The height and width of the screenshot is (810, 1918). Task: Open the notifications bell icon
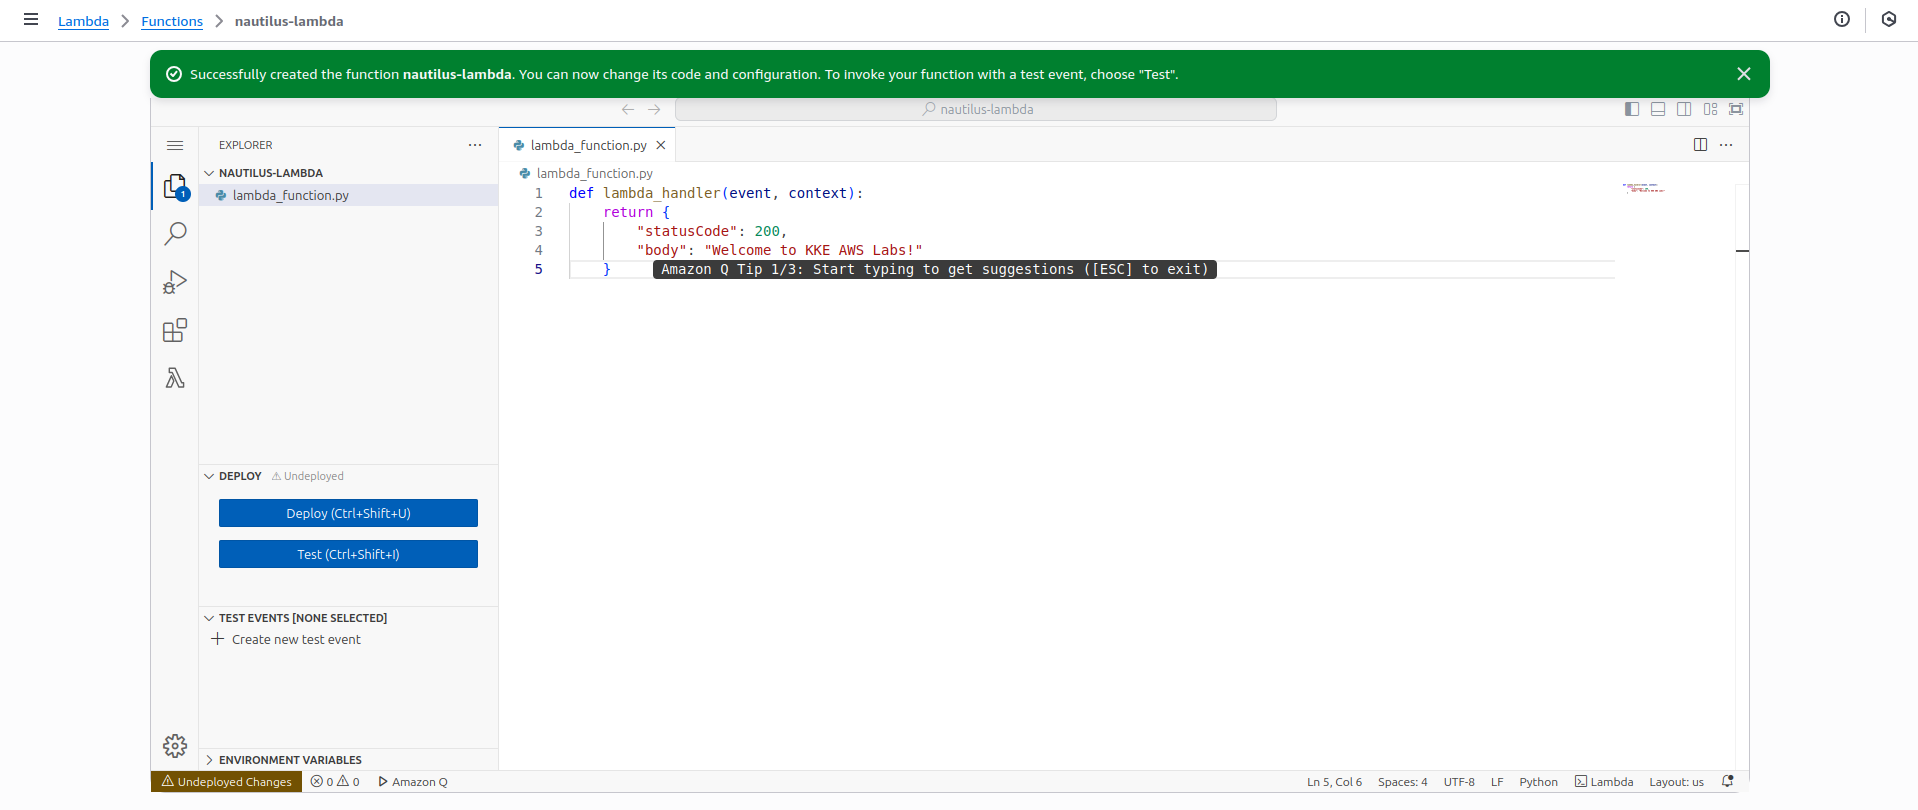(1727, 782)
